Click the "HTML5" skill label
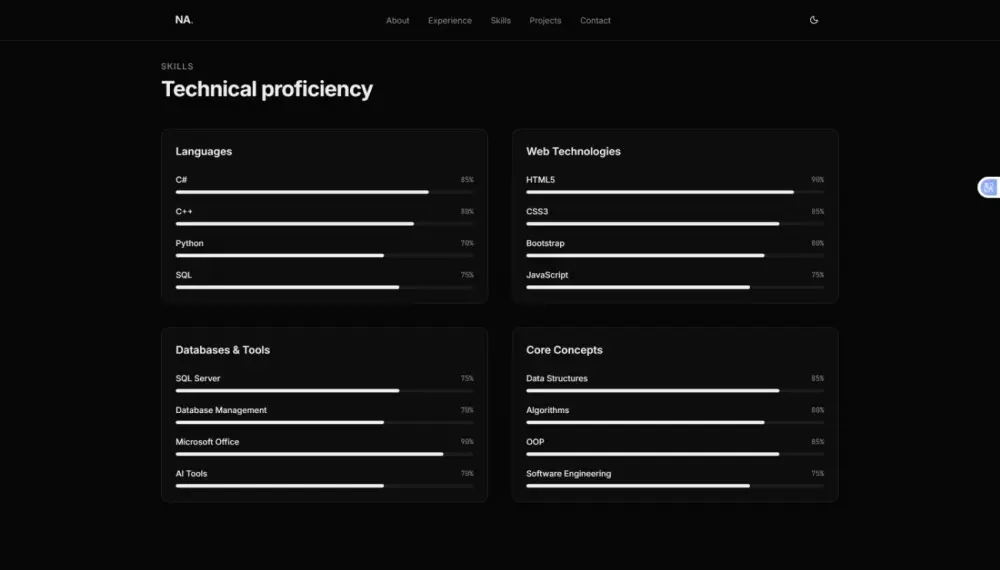 540,180
